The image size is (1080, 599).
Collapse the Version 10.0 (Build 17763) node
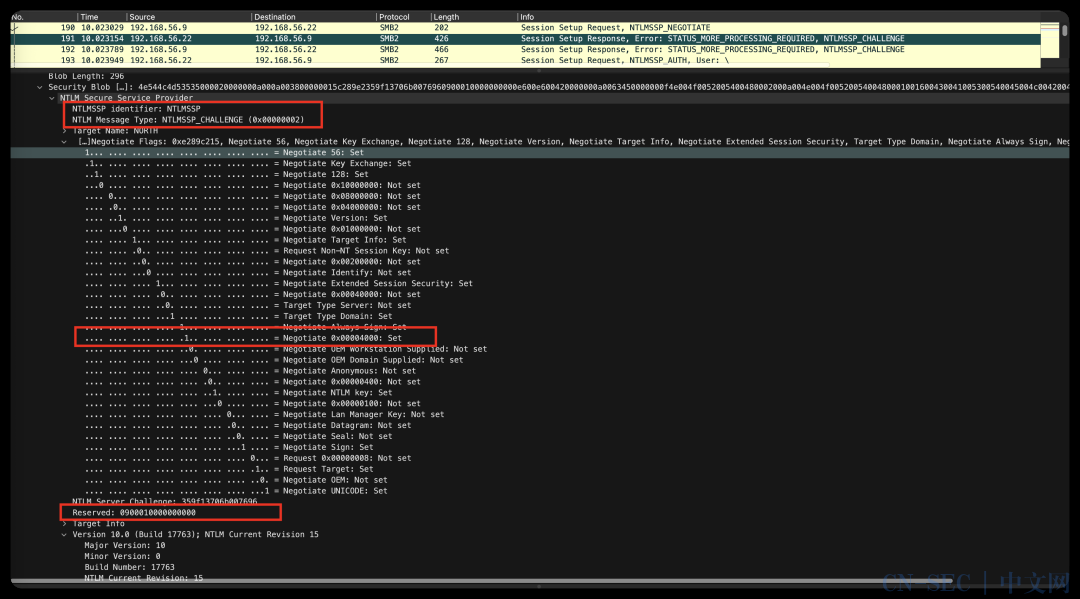[x=64, y=535]
